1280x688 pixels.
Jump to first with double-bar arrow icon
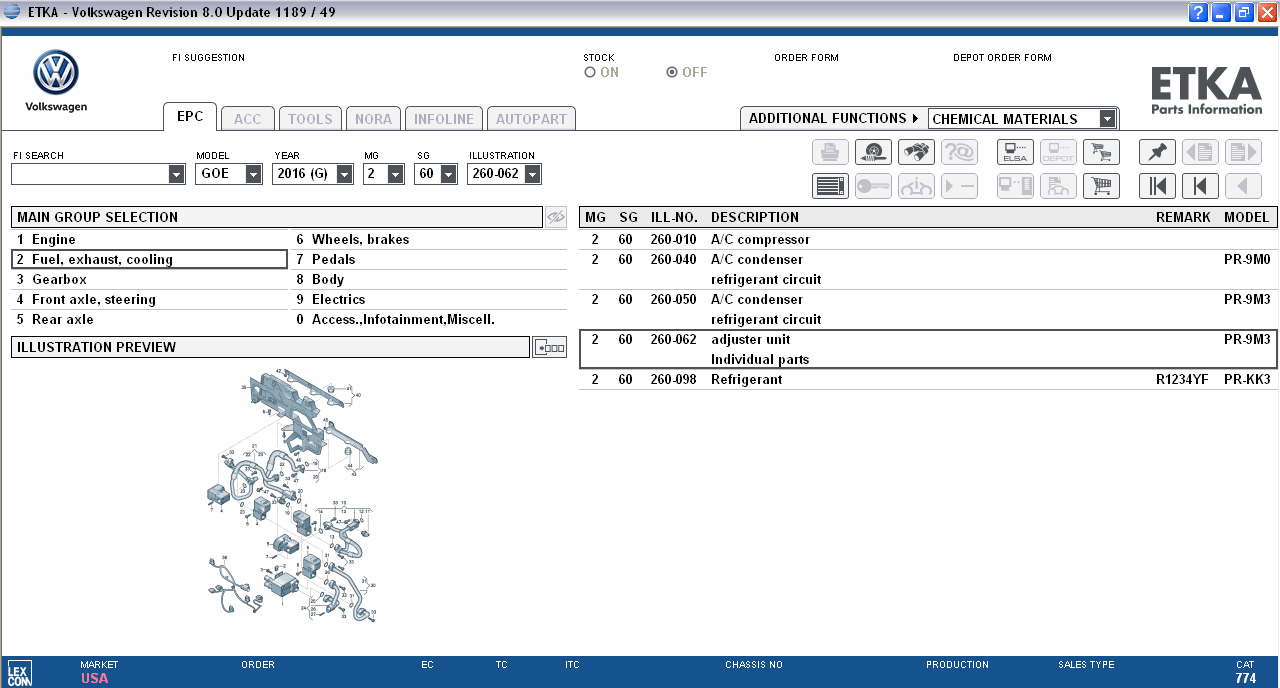coord(1157,186)
